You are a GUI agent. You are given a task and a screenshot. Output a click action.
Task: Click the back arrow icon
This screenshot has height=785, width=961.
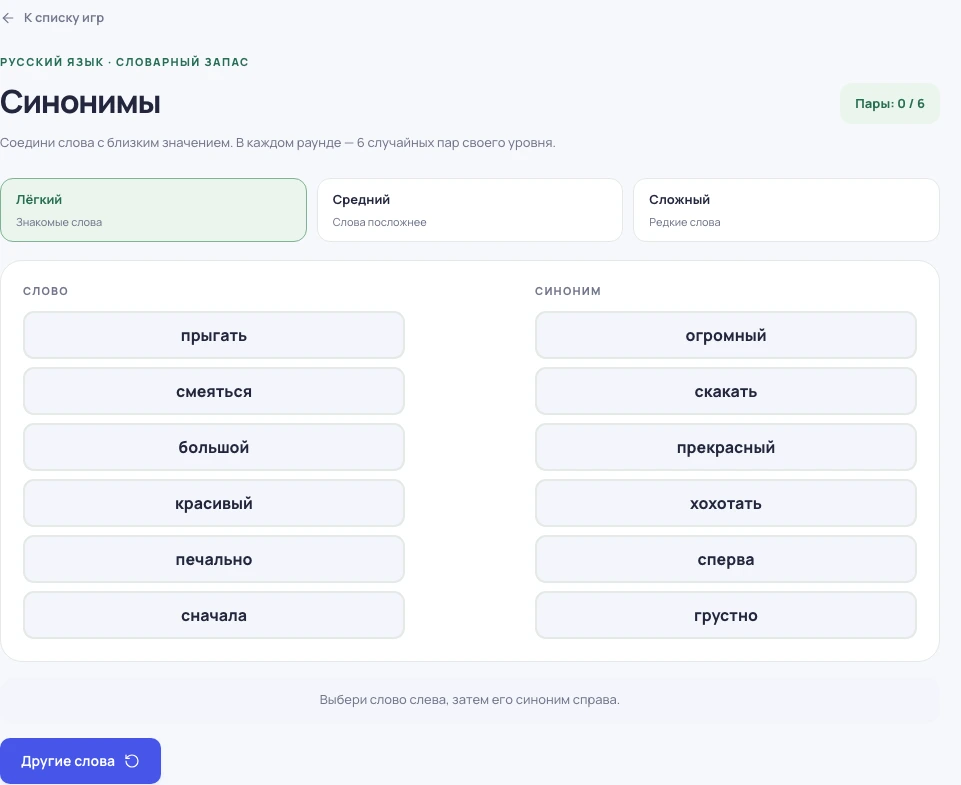point(8,18)
